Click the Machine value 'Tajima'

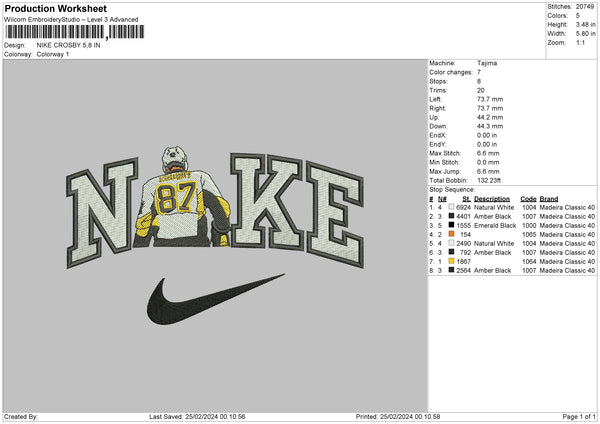487,63
